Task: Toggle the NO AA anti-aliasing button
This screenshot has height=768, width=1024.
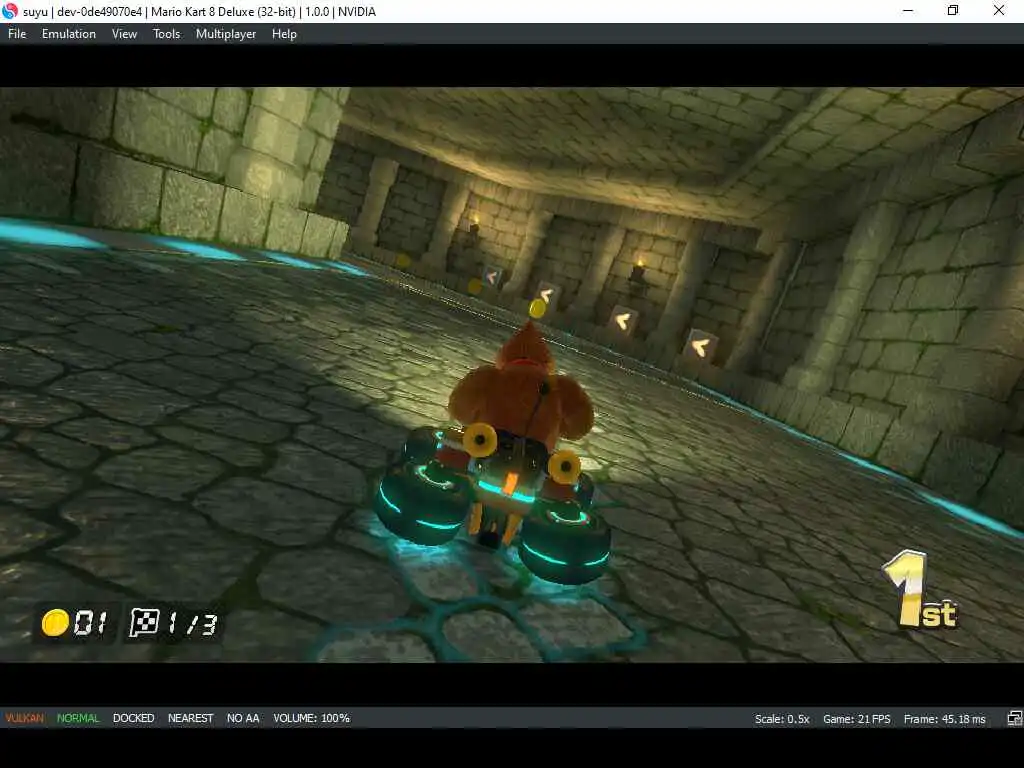Action: (243, 718)
